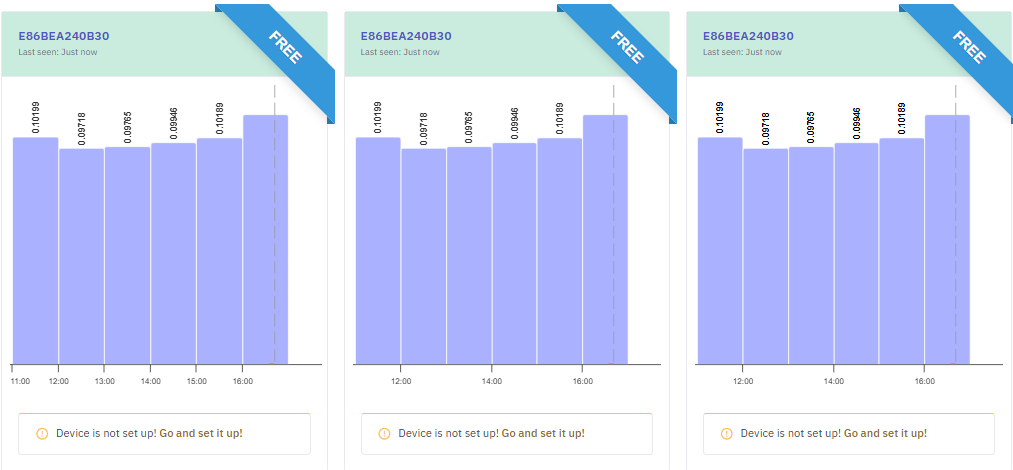Click the warning icon in the right card
Image resolution: width=1013 pixels, height=470 pixels.
[727, 434]
